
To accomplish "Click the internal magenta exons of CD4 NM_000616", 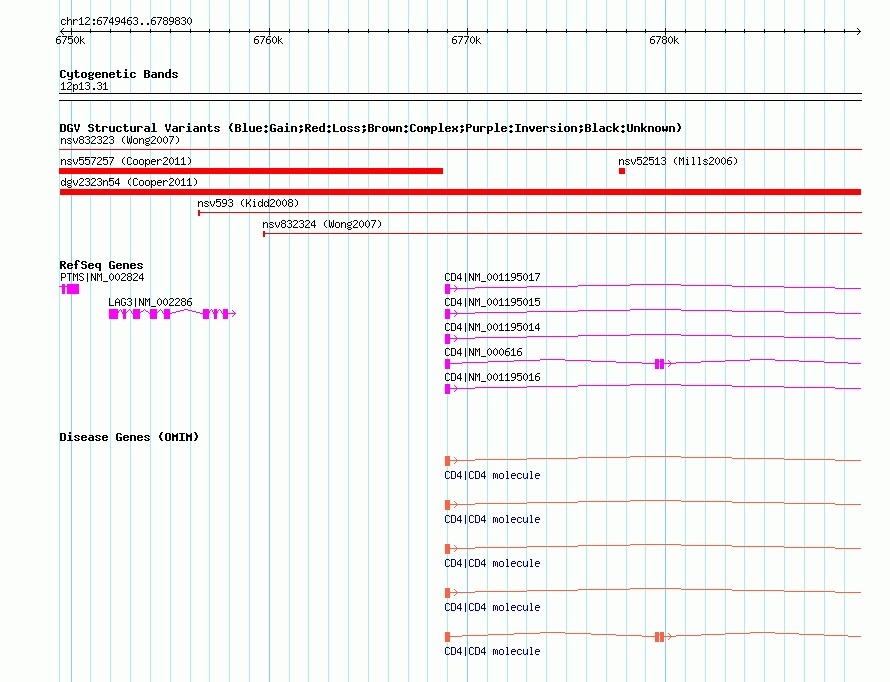I will 659,364.
